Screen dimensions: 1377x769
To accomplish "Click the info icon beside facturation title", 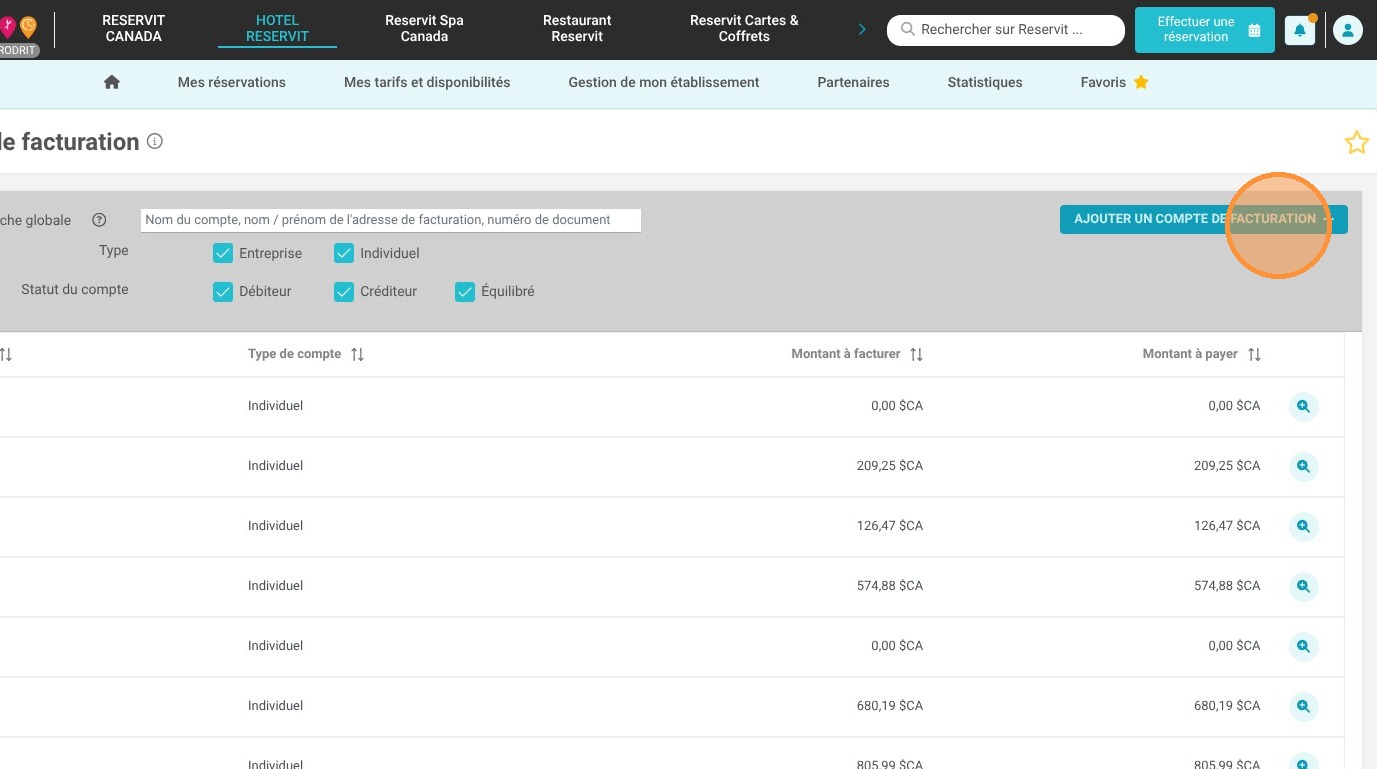I will pyautogui.click(x=155, y=142).
